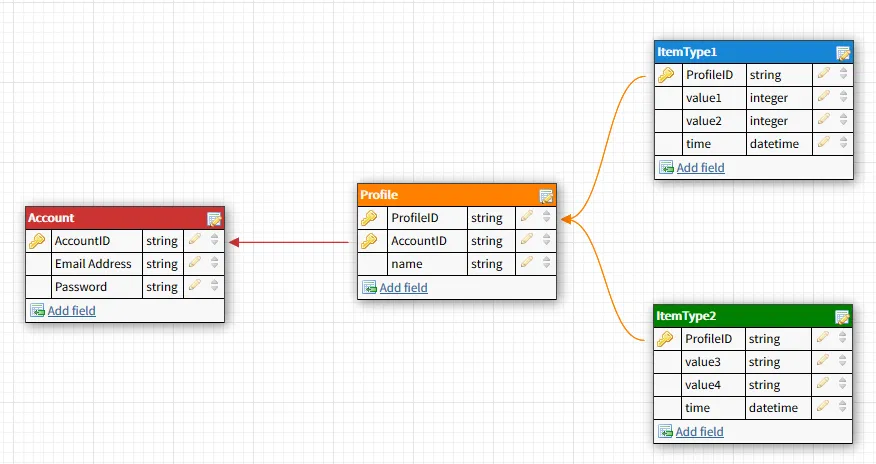Click reorder arrows on Password row
The height and width of the screenshot is (464, 876).
tap(215, 286)
